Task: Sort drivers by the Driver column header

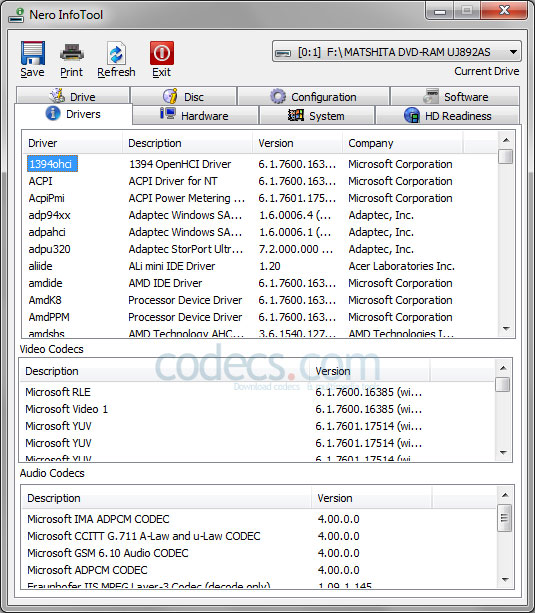Action: [x=72, y=143]
